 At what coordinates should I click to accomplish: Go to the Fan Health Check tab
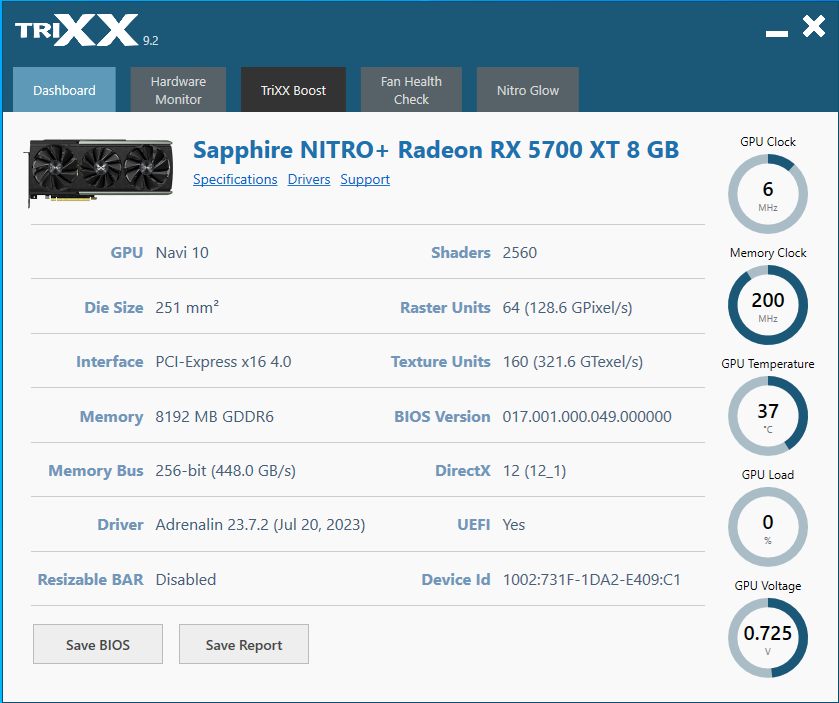click(x=411, y=89)
